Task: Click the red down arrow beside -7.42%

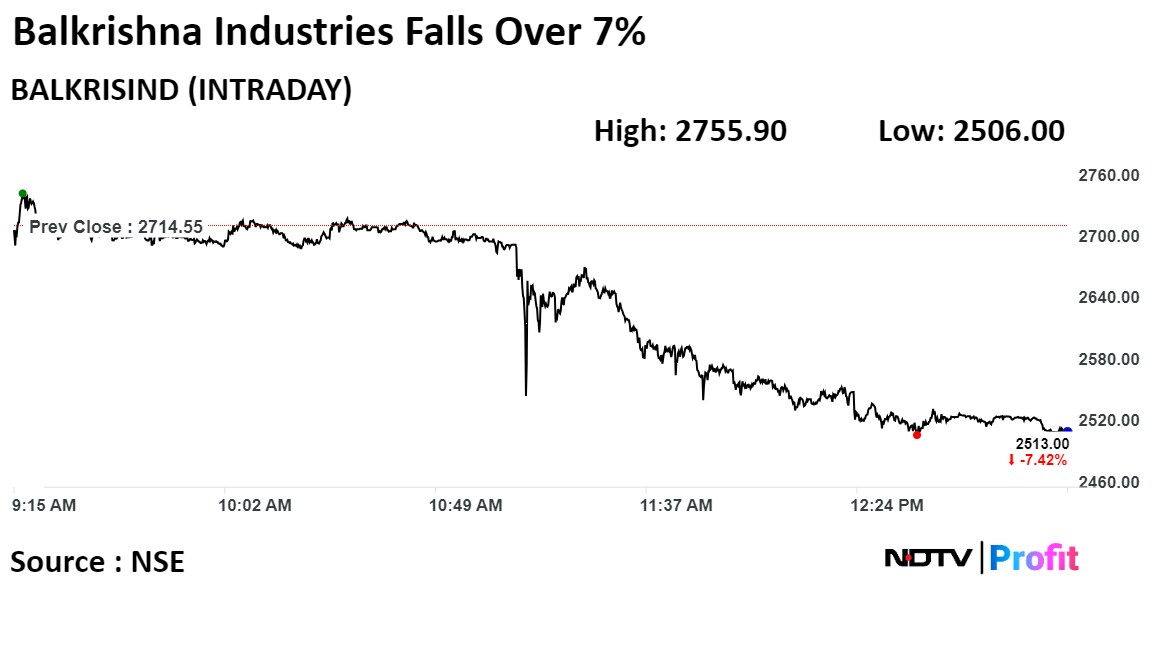Action: [x=1011, y=461]
